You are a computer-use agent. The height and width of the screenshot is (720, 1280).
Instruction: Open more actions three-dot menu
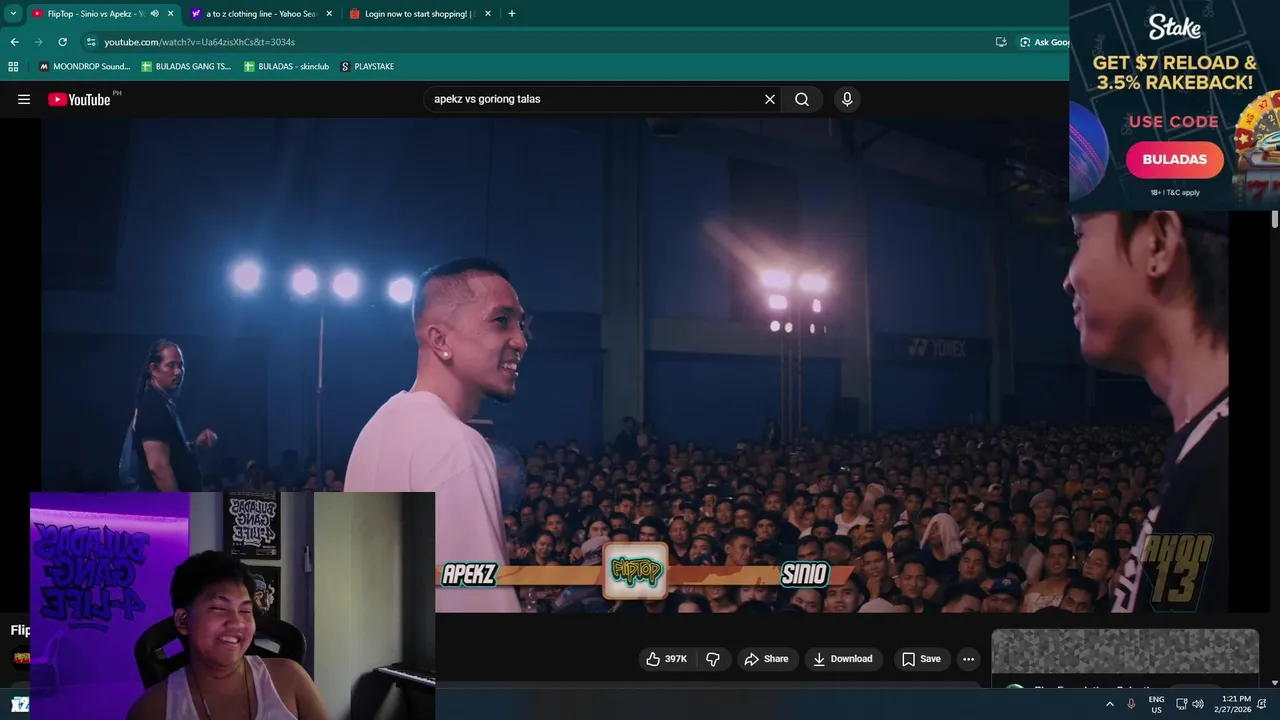point(968,659)
